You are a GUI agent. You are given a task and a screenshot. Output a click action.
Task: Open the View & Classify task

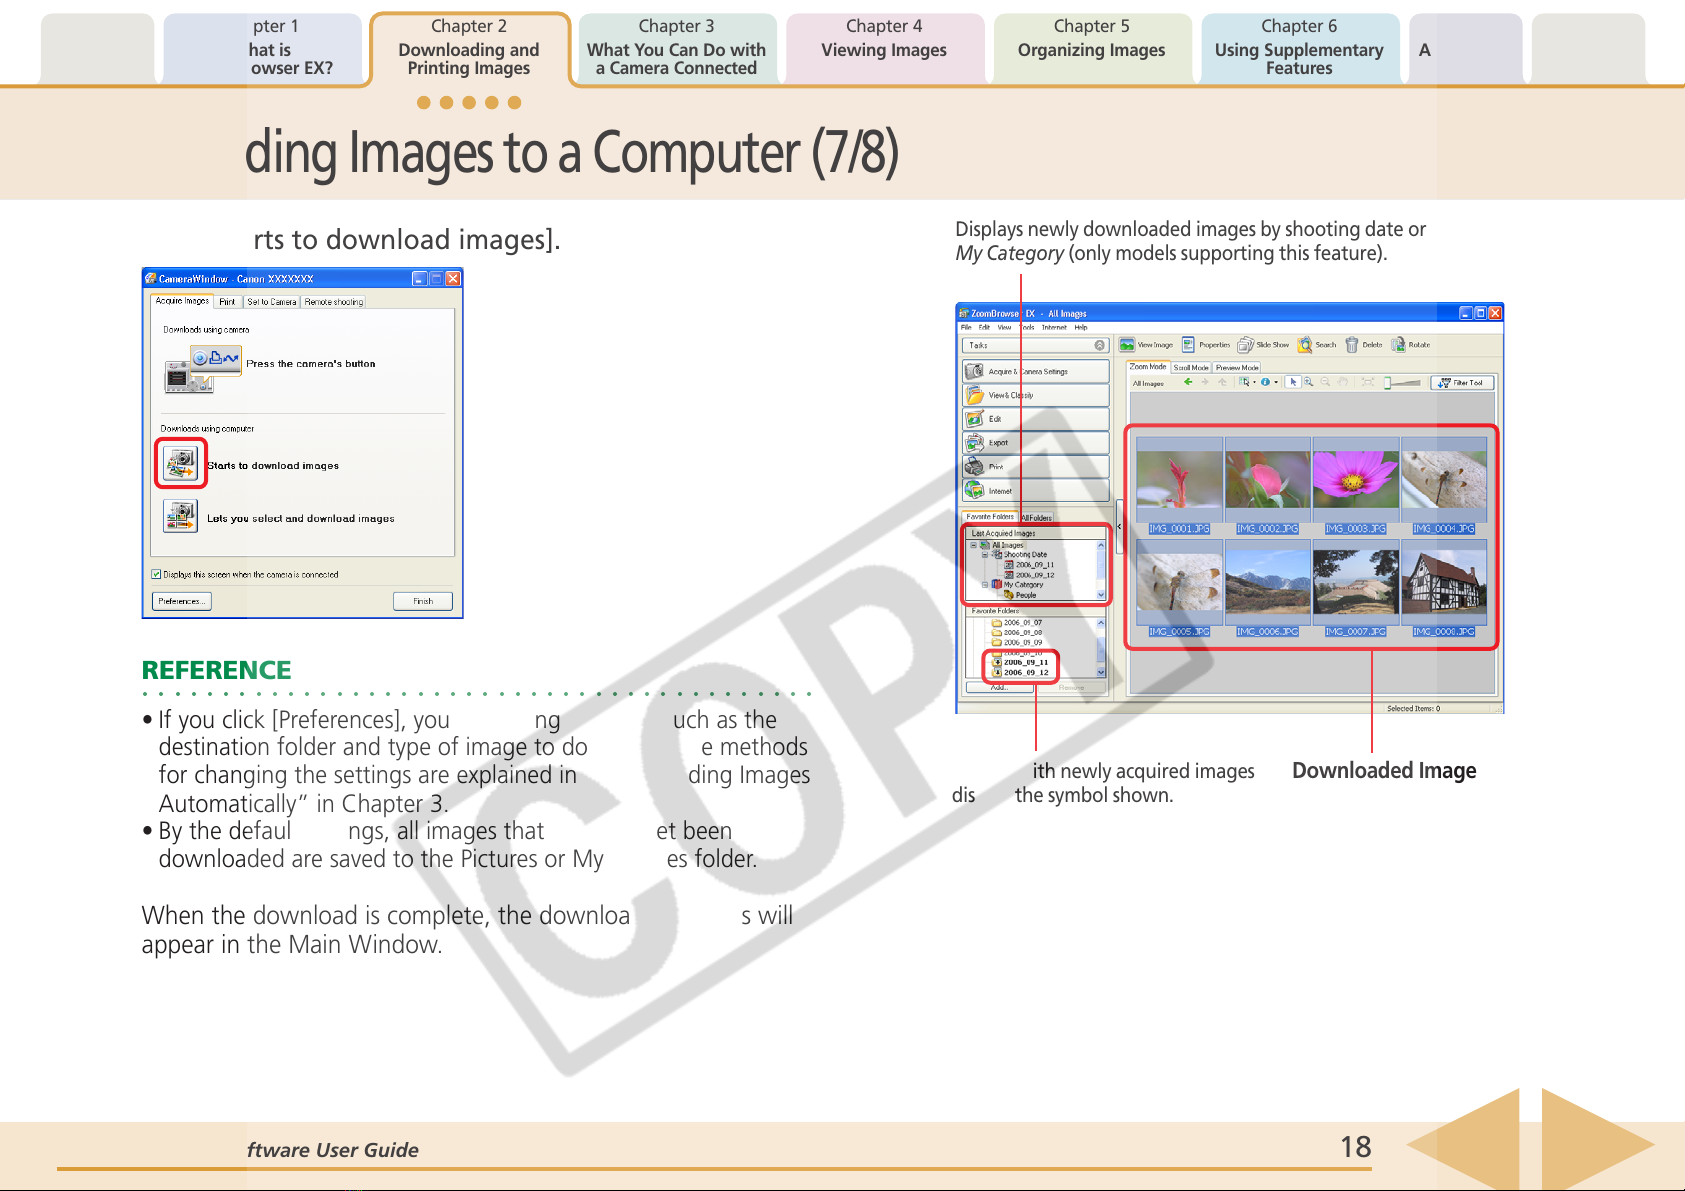pos(1036,395)
